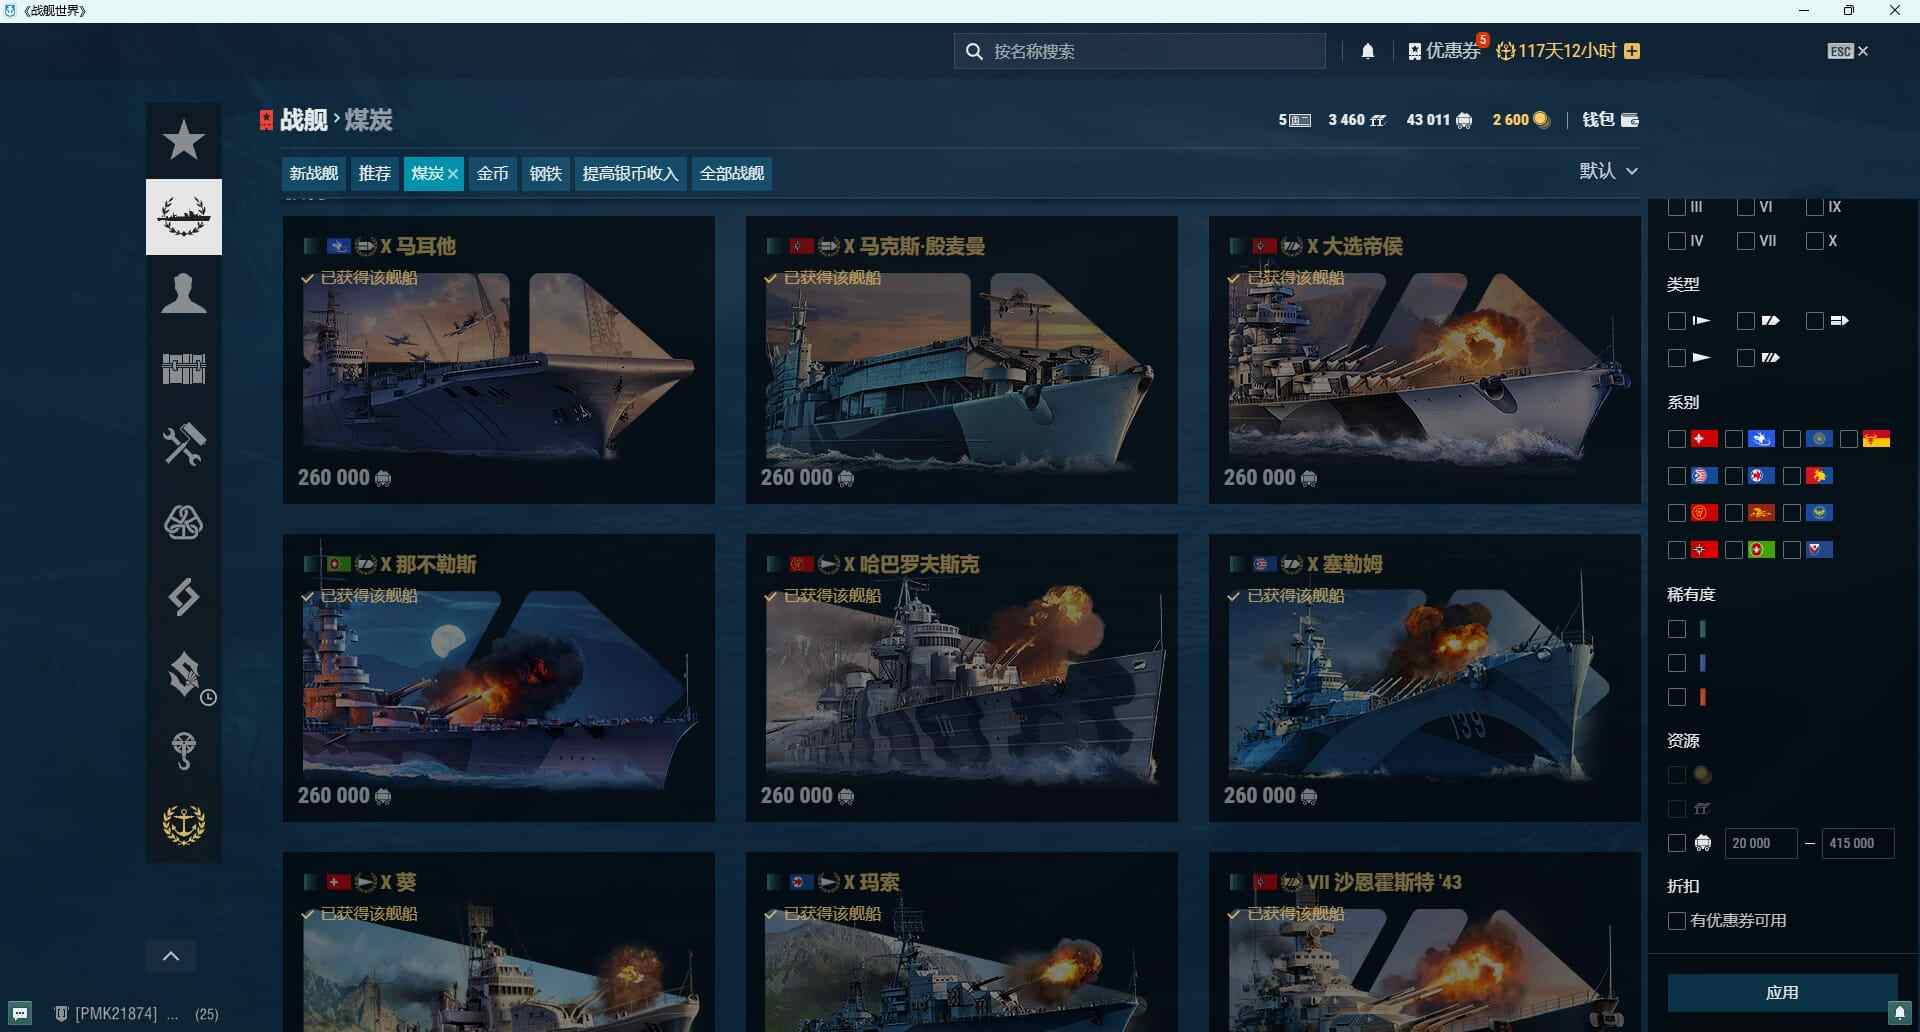
Task: Open the wallet 钱包 icon
Action: coord(1610,120)
